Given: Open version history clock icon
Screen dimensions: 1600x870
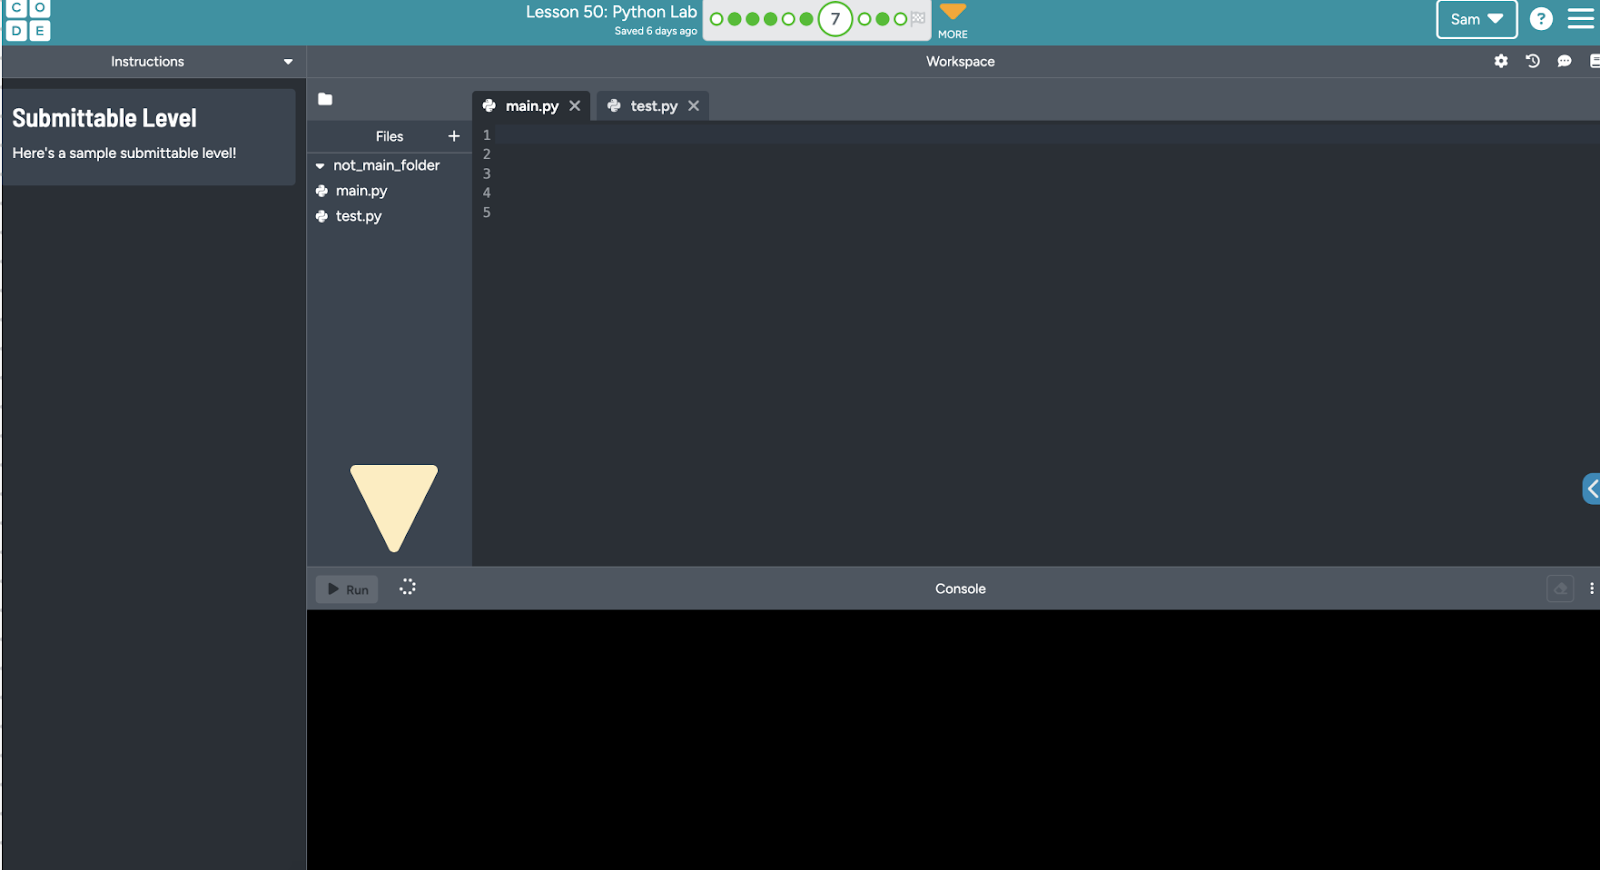Looking at the screenshot, I should [1532, 61].
